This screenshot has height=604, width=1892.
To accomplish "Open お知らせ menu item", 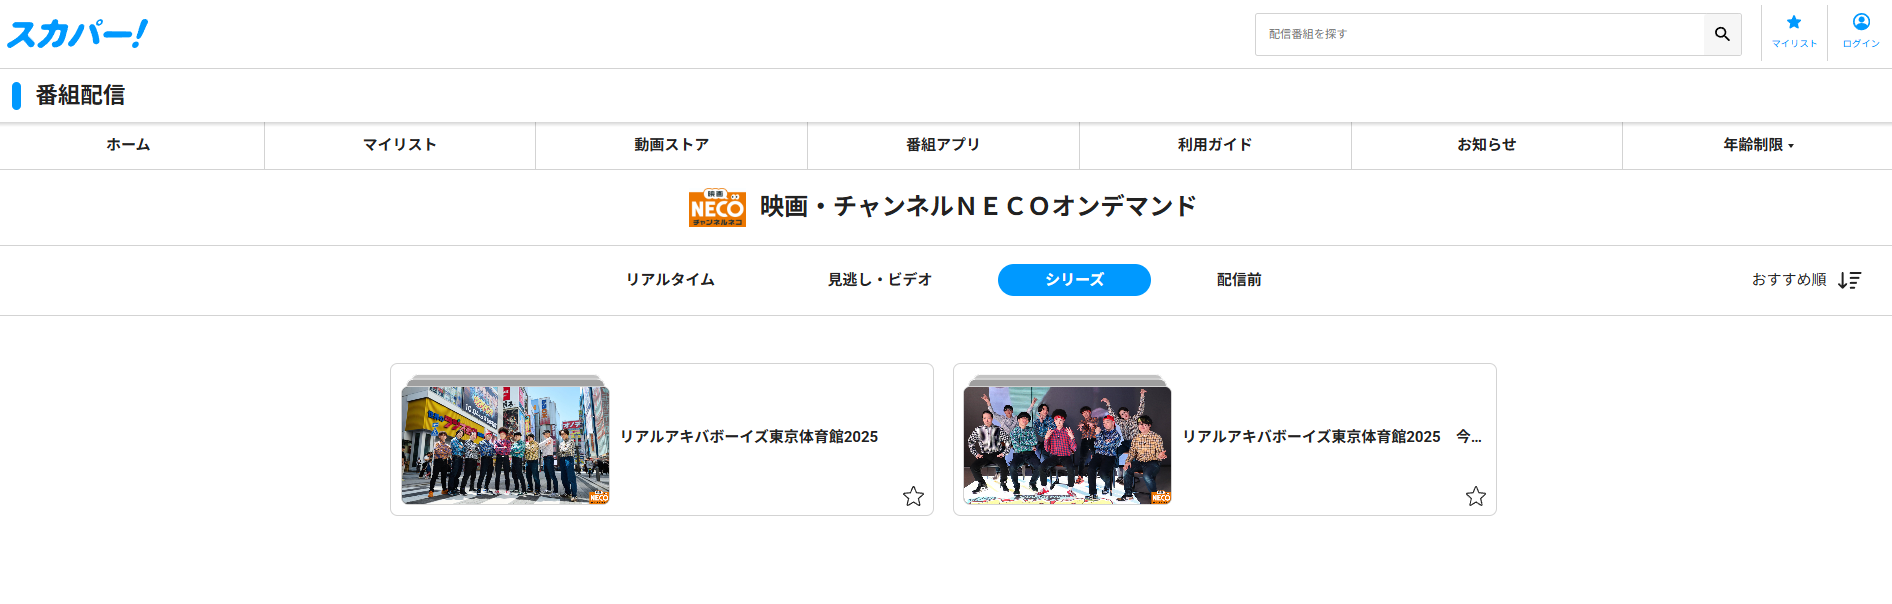I will coord(1486,145).
